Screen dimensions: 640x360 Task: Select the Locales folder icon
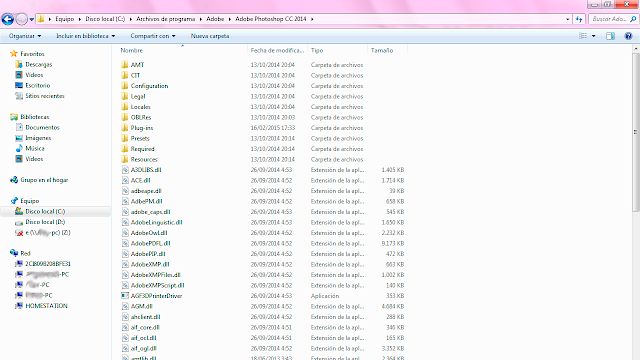point(125,107)
